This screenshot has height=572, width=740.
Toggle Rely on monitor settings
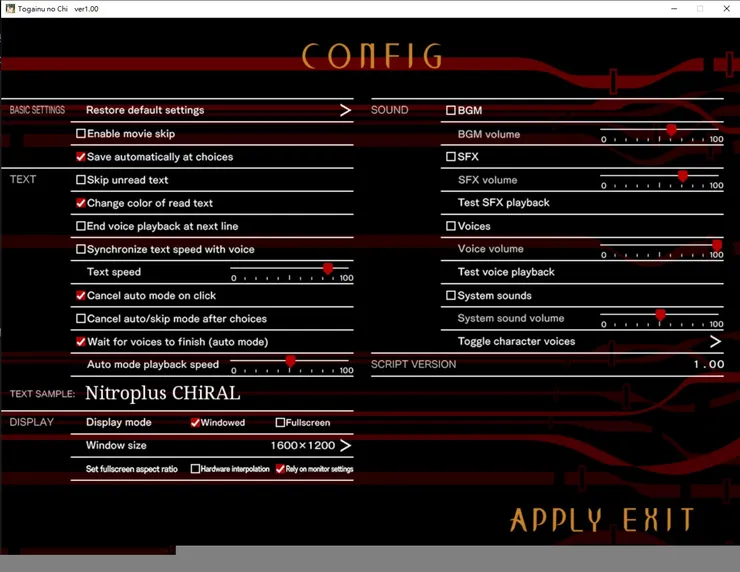pyautogui.click(x=280, y=469)
